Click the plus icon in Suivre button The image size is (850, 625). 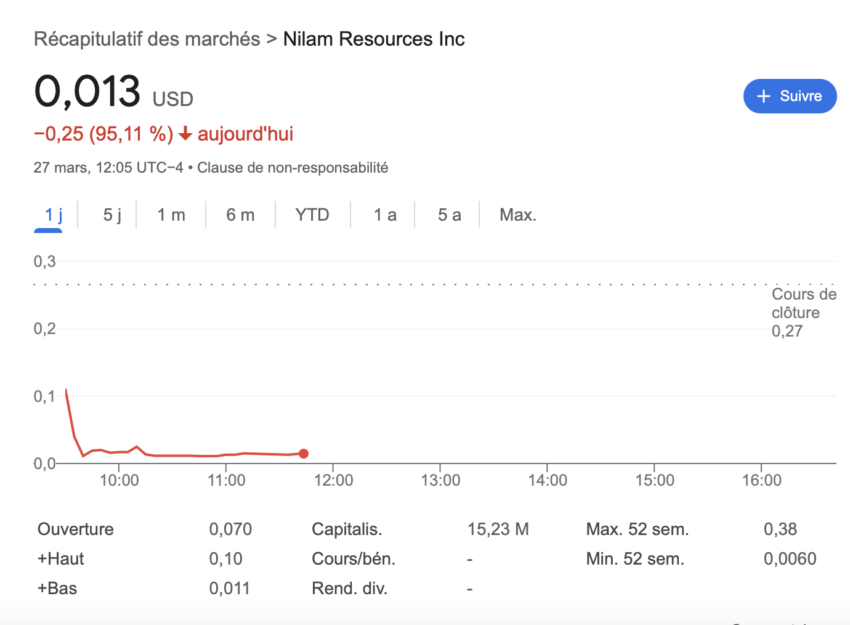coord(763,96)
